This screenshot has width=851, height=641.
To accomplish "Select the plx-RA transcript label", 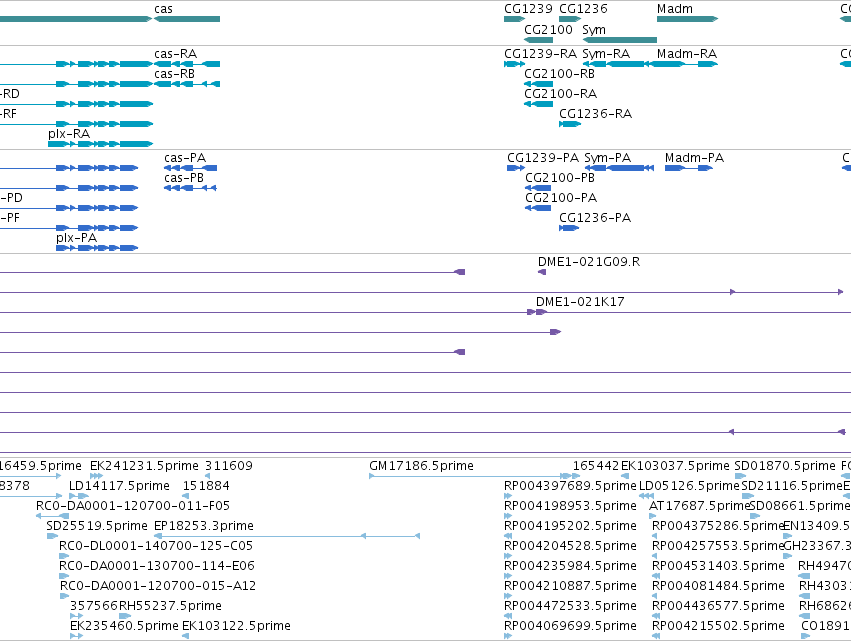I will pos(69,134).
